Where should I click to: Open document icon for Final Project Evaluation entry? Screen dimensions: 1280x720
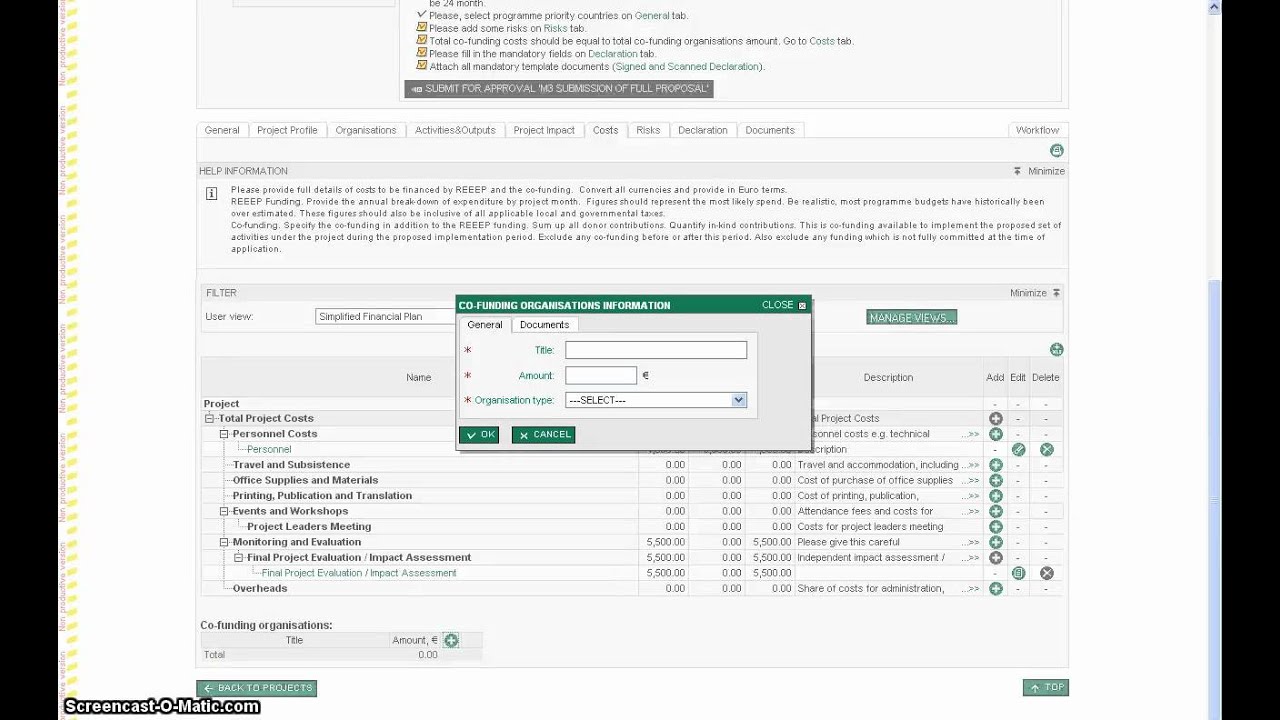click(x=1018, y=574)
